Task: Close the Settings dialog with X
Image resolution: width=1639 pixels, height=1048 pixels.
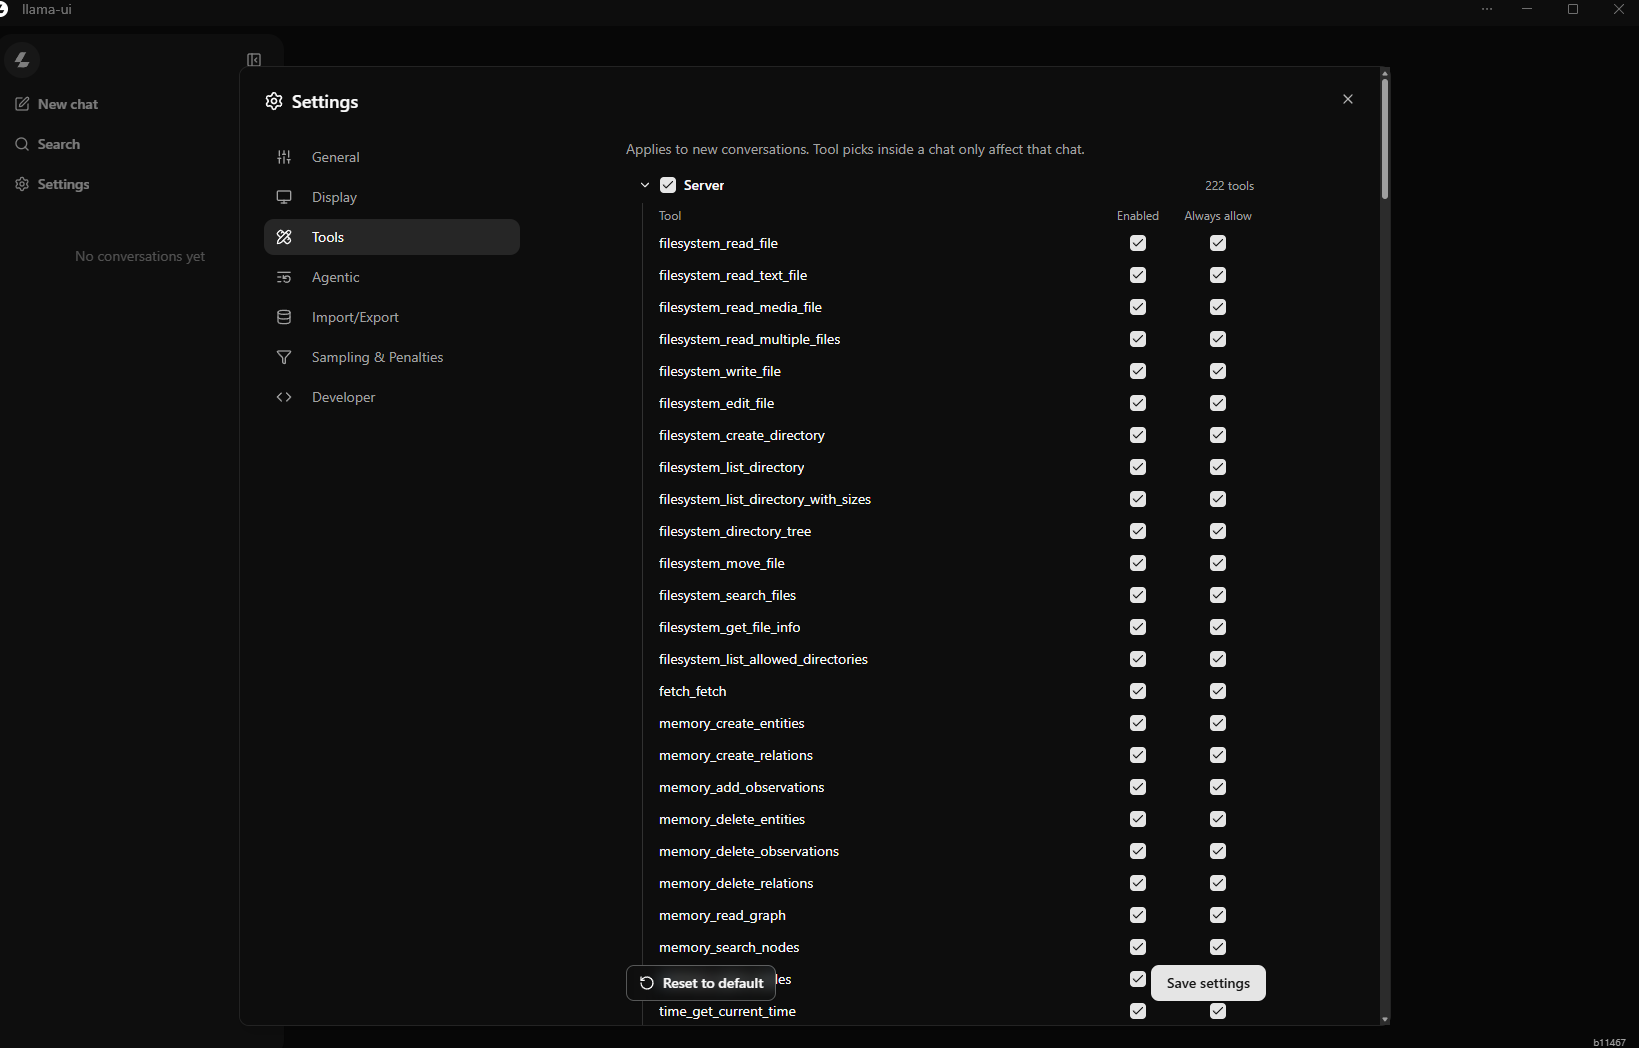Action: (1348, 99)
